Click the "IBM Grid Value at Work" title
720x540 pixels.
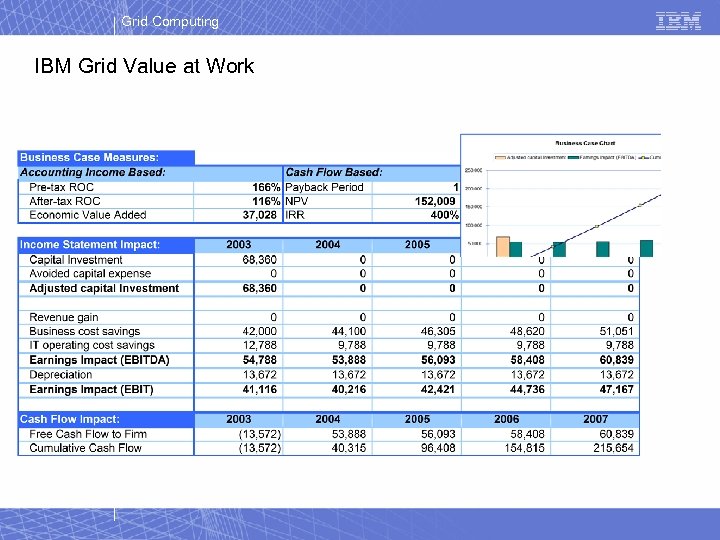[x=144, y=66]
